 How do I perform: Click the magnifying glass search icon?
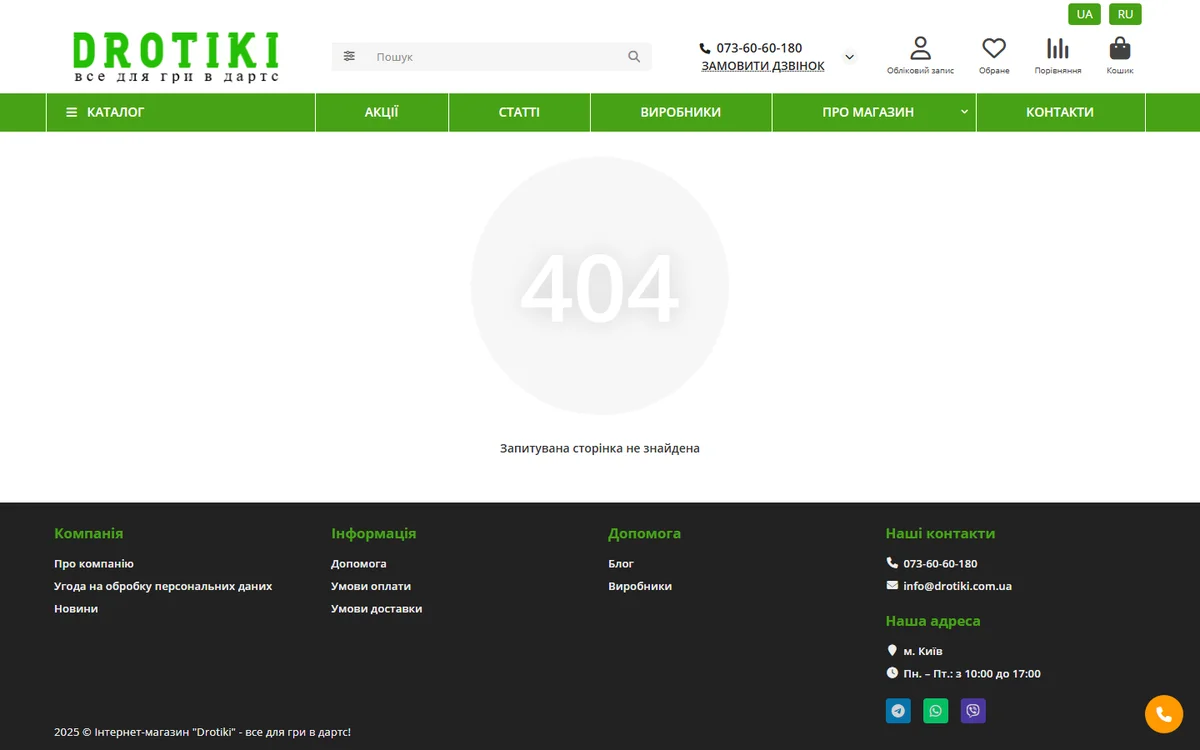(634, 57)
